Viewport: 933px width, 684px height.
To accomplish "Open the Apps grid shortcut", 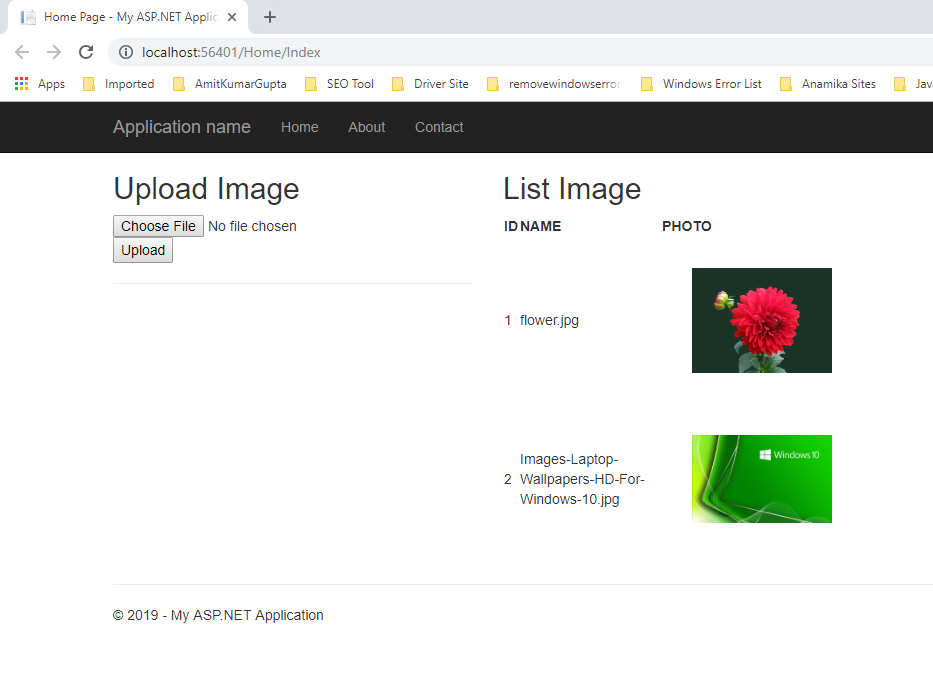I will [x=40, y=84].
